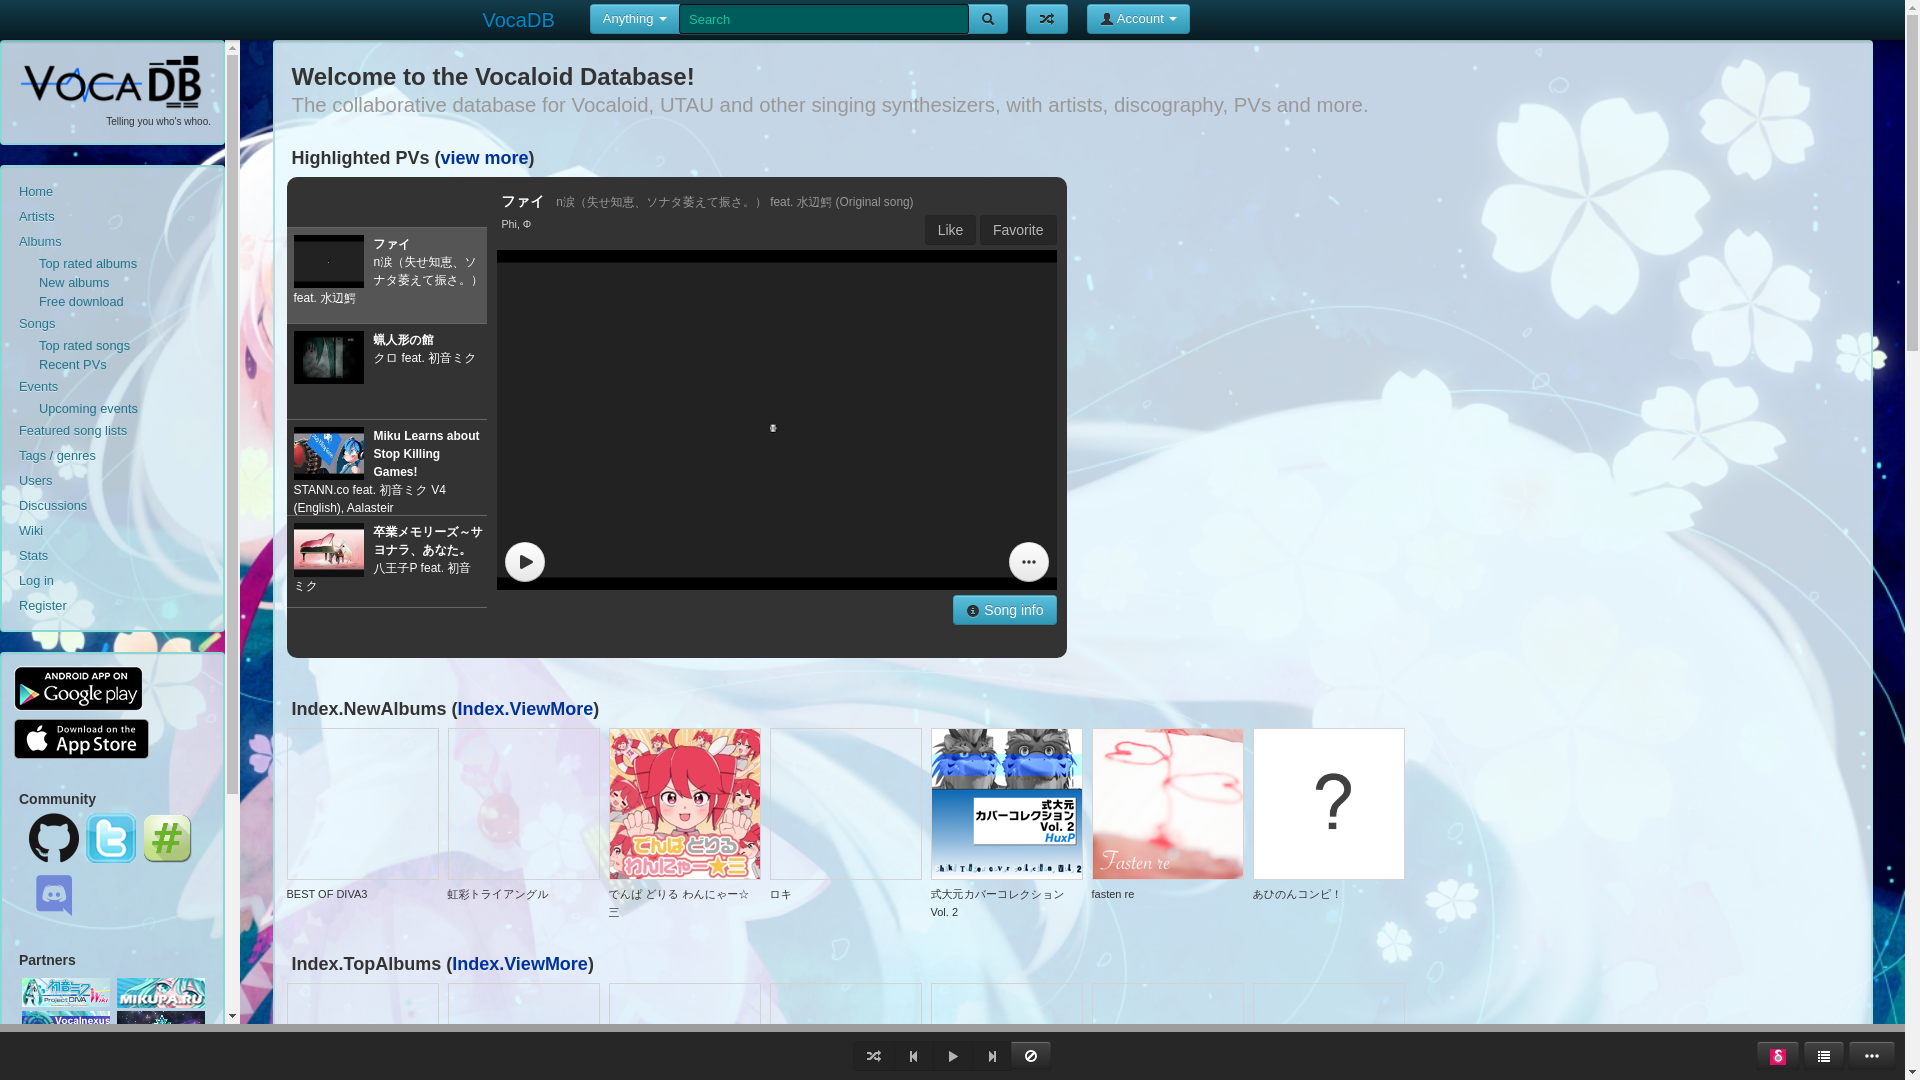Open BEST OF DIVA3 album
1920x1080 pixels.
click(x=362, y=804)
